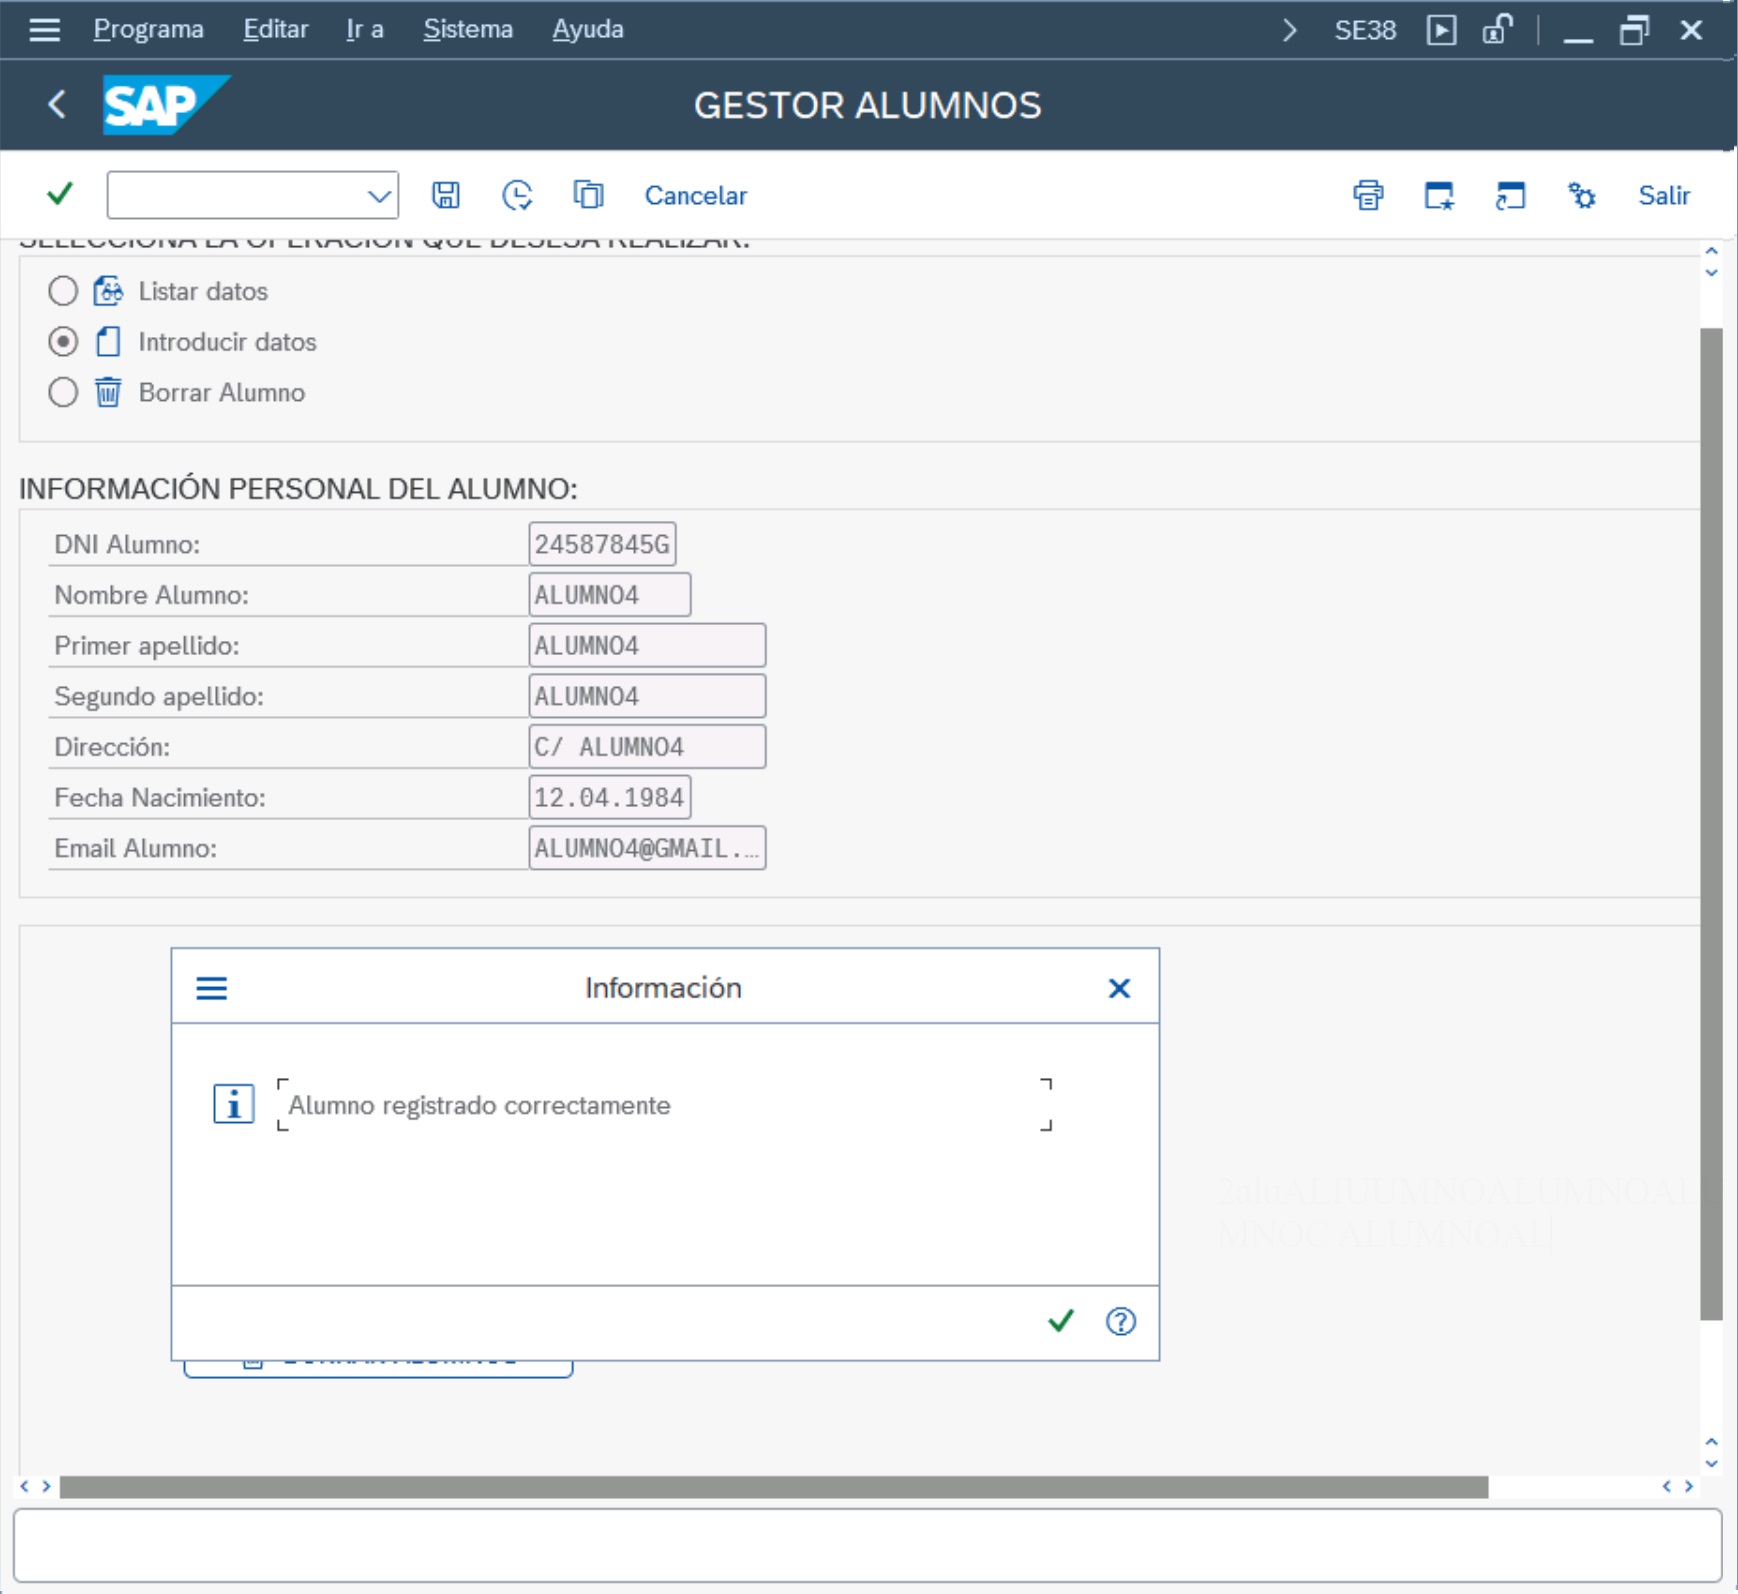
Task: Open the customize layout gear icon
Action: 1581,195
